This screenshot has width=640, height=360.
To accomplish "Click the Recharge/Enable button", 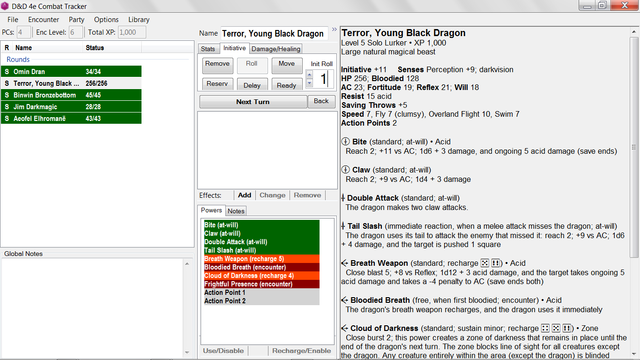I will point(302,351).
